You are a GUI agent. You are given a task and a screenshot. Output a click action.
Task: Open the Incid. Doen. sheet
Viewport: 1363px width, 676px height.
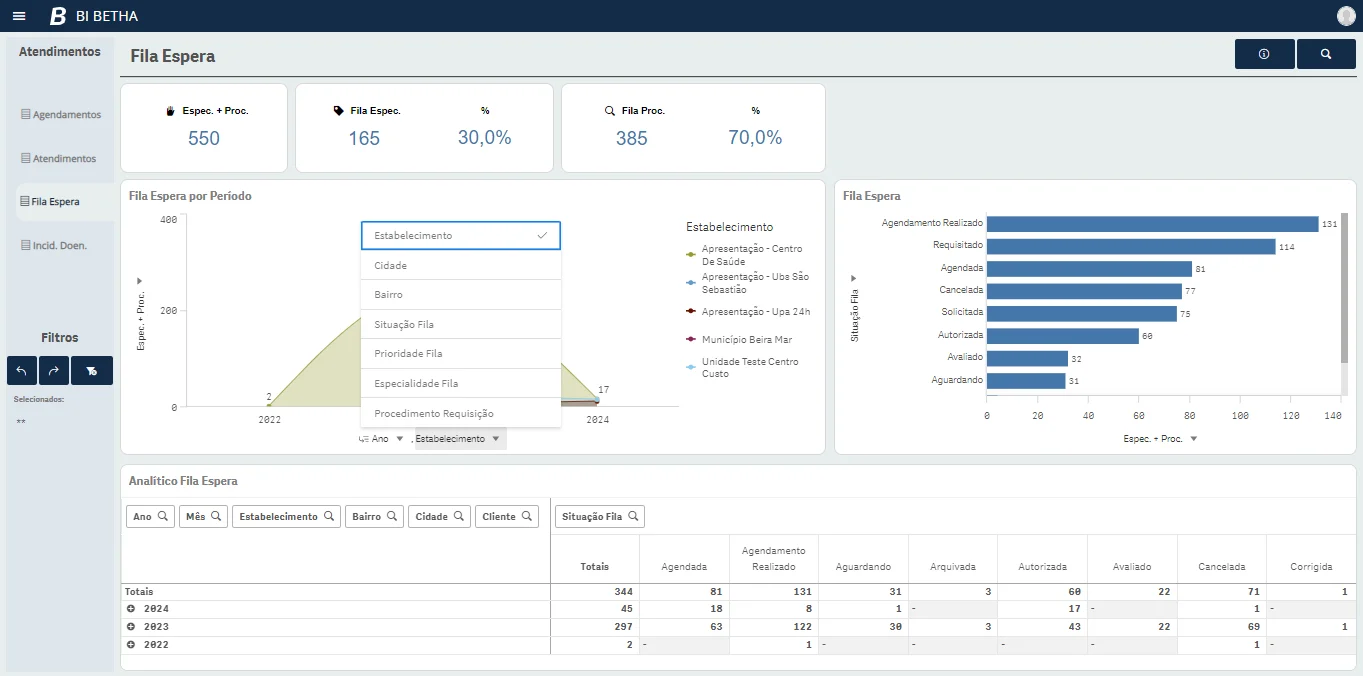53,245
